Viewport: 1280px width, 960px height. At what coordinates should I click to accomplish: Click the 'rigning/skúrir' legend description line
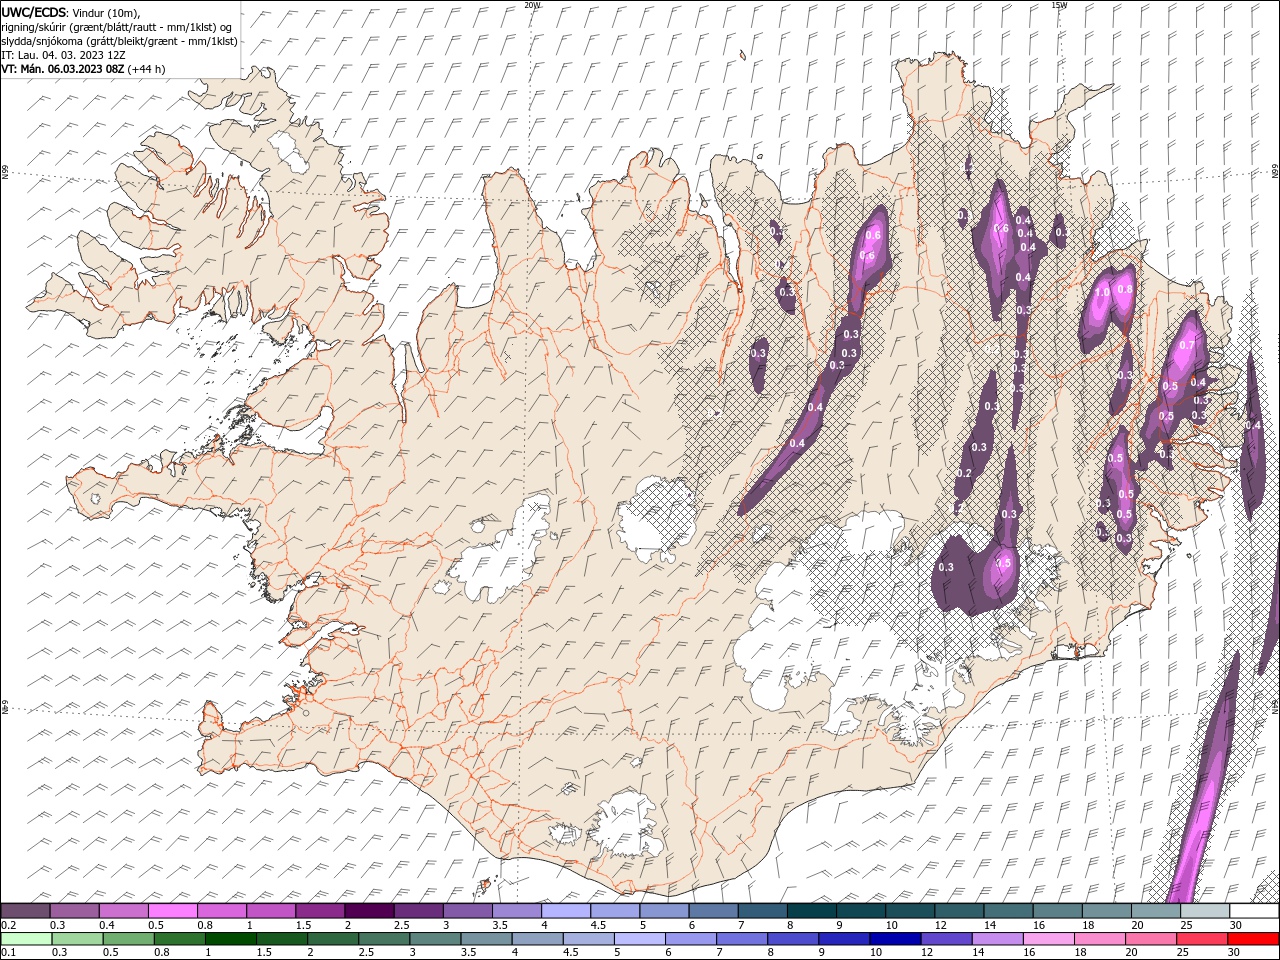tap(117, 27)
